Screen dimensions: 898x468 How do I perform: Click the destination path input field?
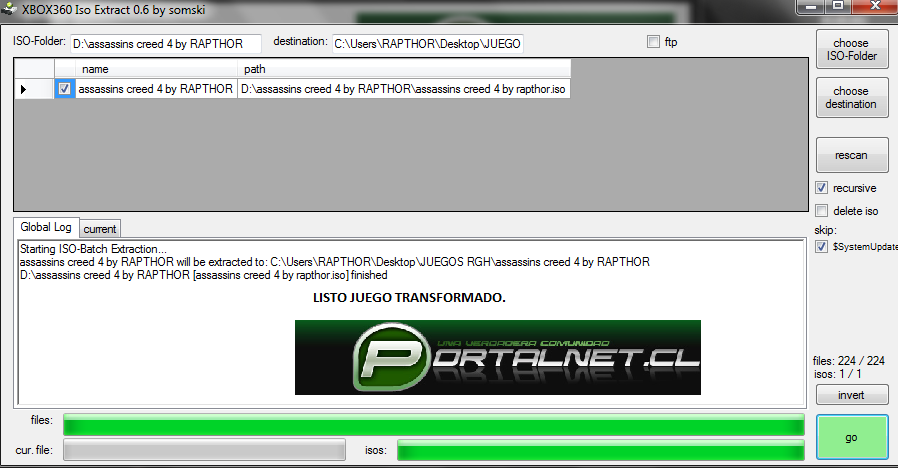click(x=427, y=44)
